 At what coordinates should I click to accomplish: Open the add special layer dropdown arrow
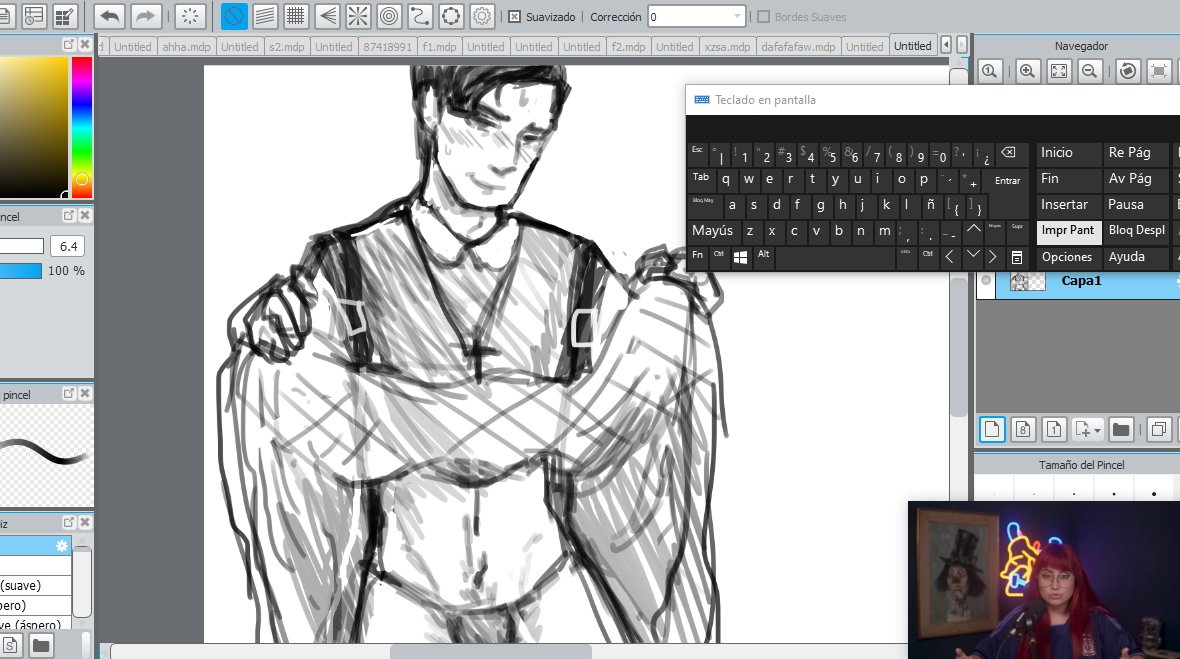point(1098,430)
